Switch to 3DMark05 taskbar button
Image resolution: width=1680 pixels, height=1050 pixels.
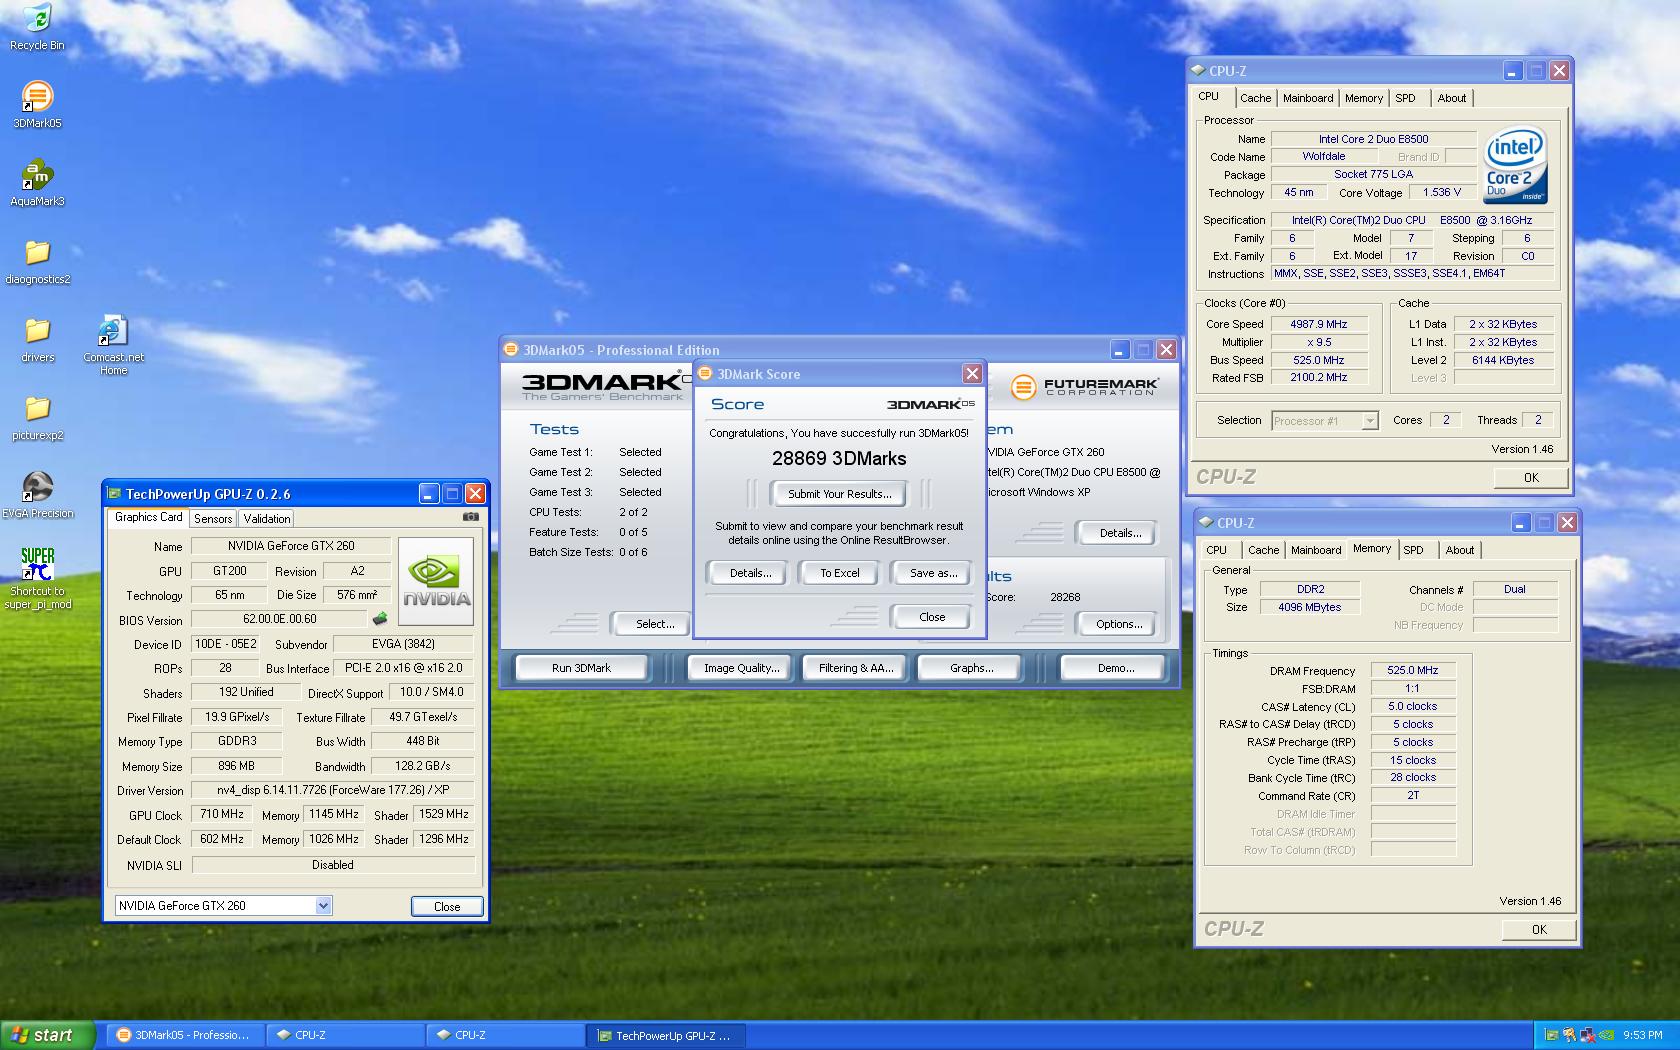tap(184, 1035)
